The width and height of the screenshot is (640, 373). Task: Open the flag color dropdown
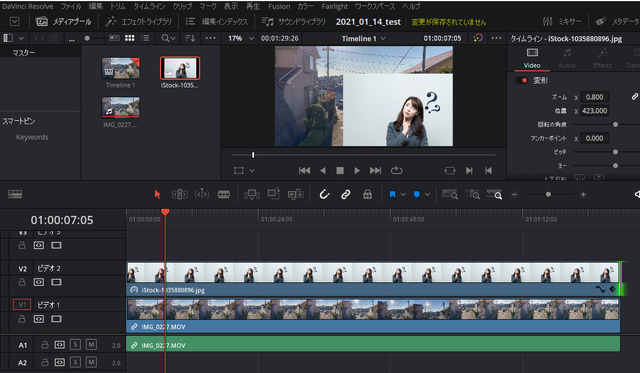[x=403, y=195]
